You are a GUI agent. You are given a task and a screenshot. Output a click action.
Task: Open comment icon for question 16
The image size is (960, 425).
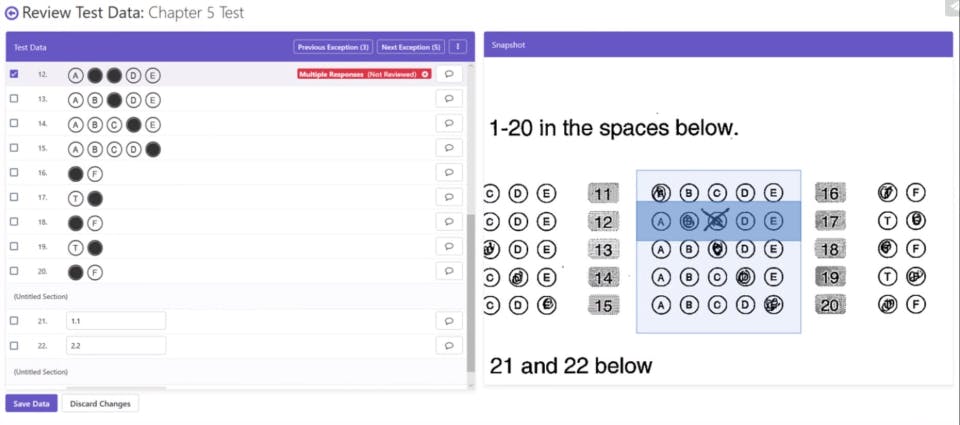[449, 173]
